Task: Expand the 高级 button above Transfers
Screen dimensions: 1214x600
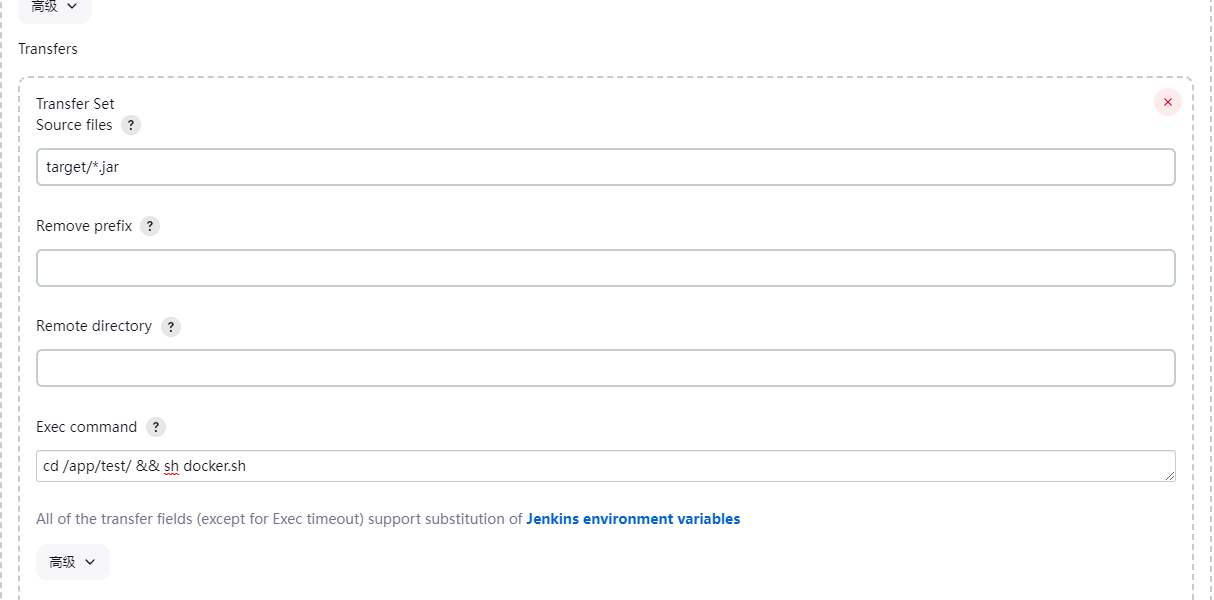Action: pyautogui.click(x=55, y=8)
